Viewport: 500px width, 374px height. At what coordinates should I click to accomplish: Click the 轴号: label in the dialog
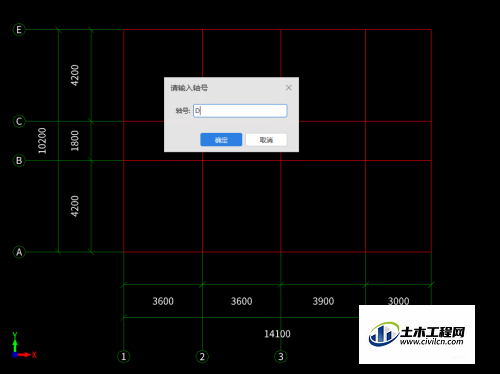pyautogui.click(x=183, y=111)
